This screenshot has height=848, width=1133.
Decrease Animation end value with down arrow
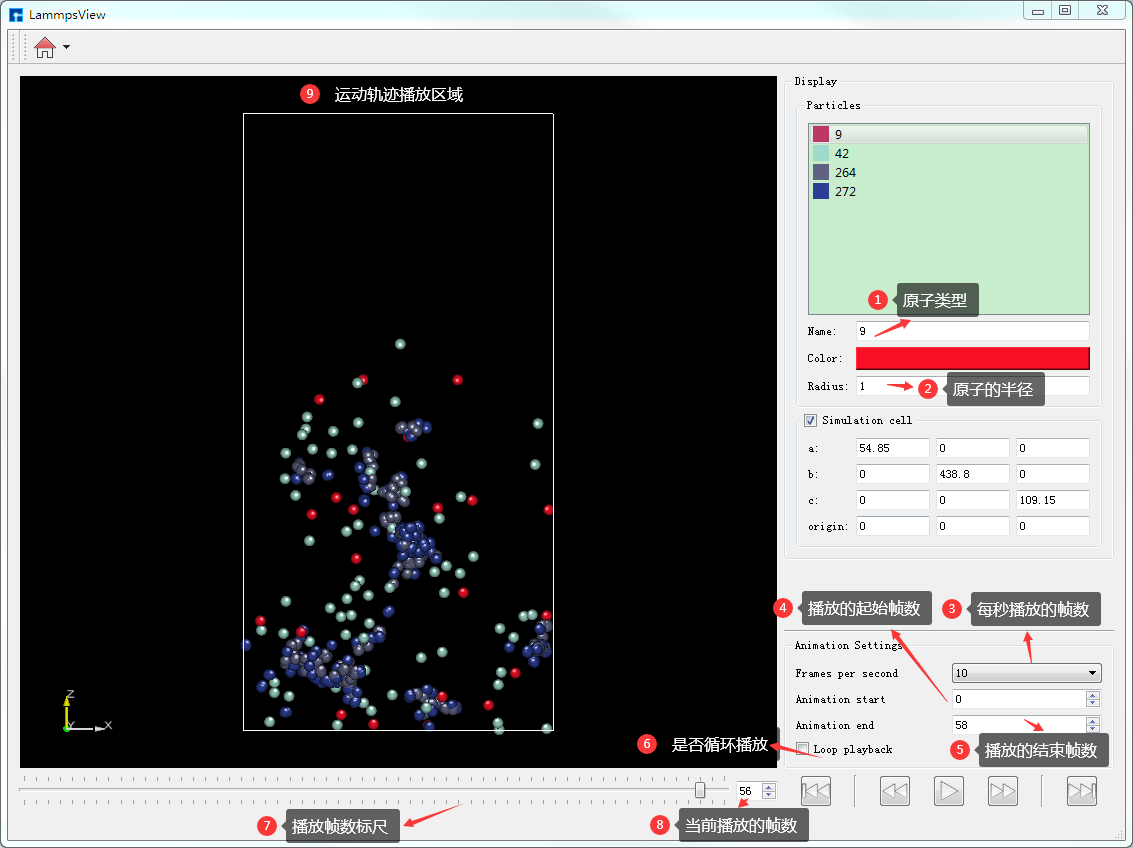[1093, 729]
